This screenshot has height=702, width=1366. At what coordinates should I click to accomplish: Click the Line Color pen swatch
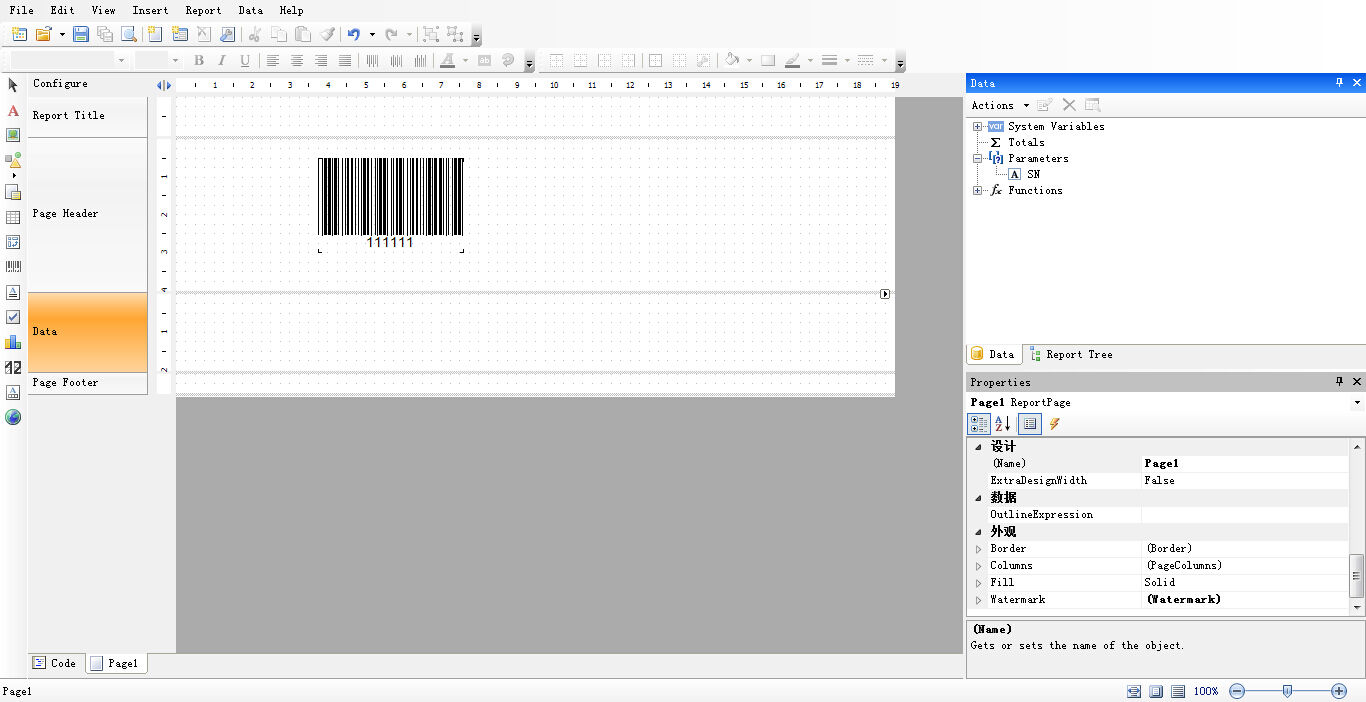click(x=792, y=60)
